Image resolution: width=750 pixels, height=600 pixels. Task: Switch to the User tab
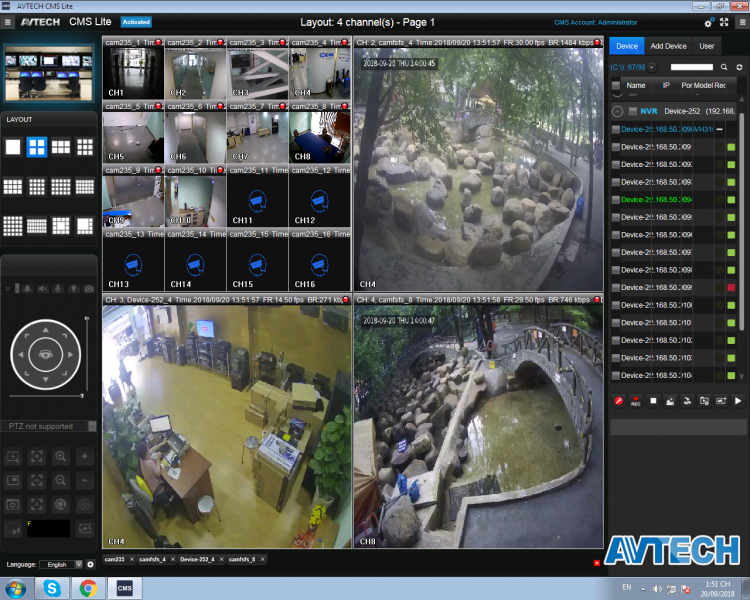click(x=706, y=46)
